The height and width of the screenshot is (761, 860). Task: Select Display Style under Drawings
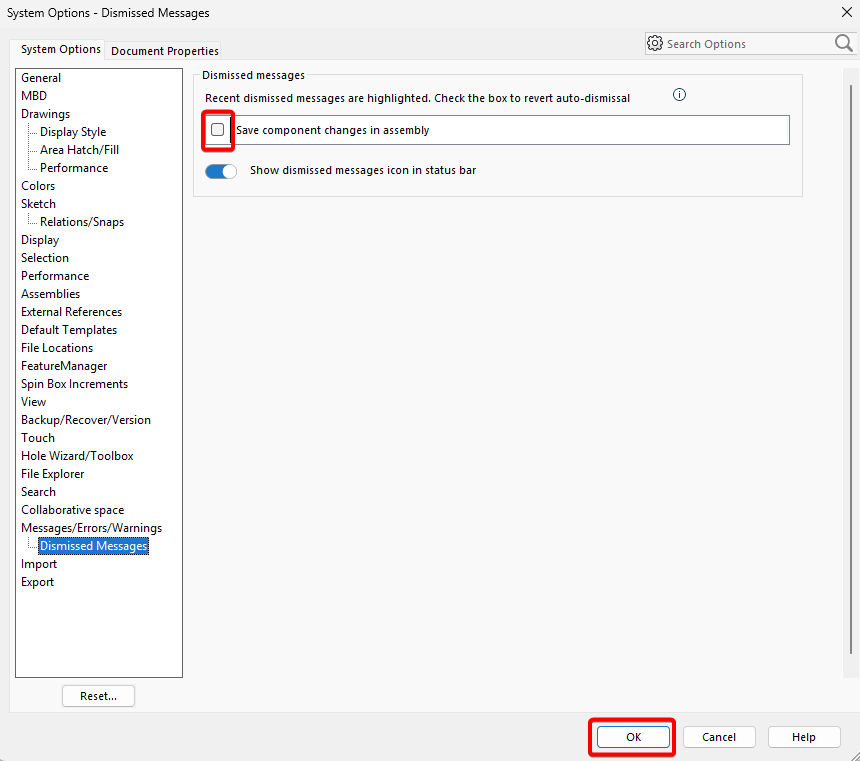pos(73,132)
